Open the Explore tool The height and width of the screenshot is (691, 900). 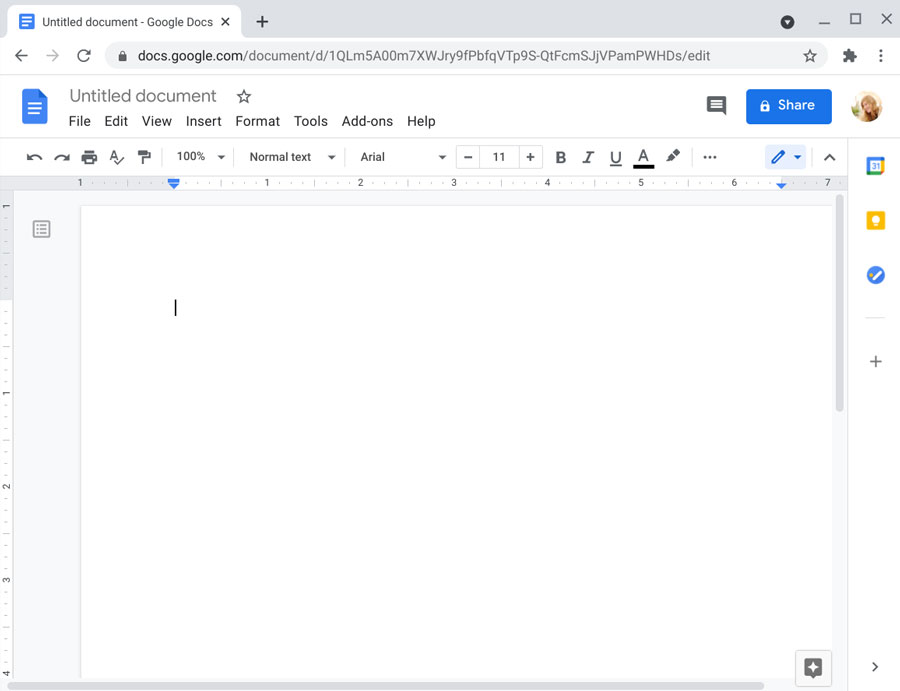click(813, 668)
